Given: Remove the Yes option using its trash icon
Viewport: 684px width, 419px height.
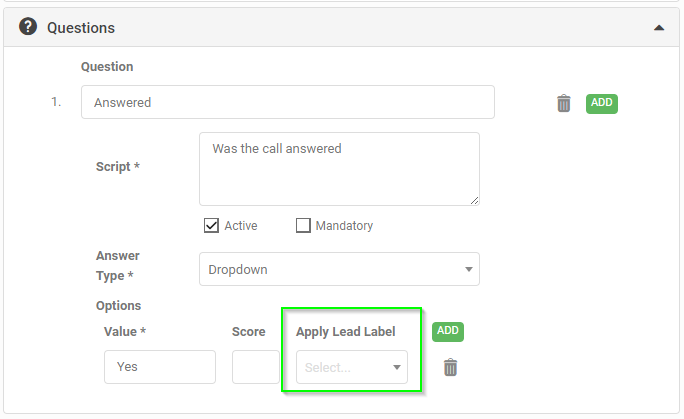Looking at the screenshot, I should (x=450, y=367).
